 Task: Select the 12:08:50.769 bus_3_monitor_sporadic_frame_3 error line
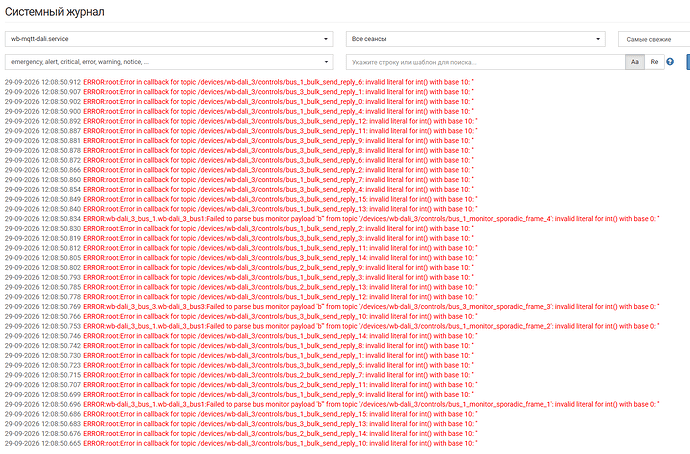click(332, 307)
